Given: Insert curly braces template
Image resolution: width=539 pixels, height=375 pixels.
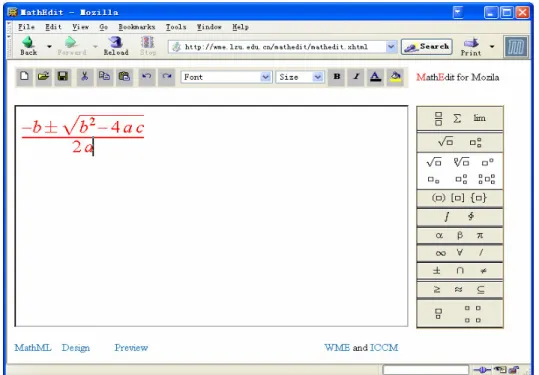Looking at the screenshot, I should click(x=478, y=198).
